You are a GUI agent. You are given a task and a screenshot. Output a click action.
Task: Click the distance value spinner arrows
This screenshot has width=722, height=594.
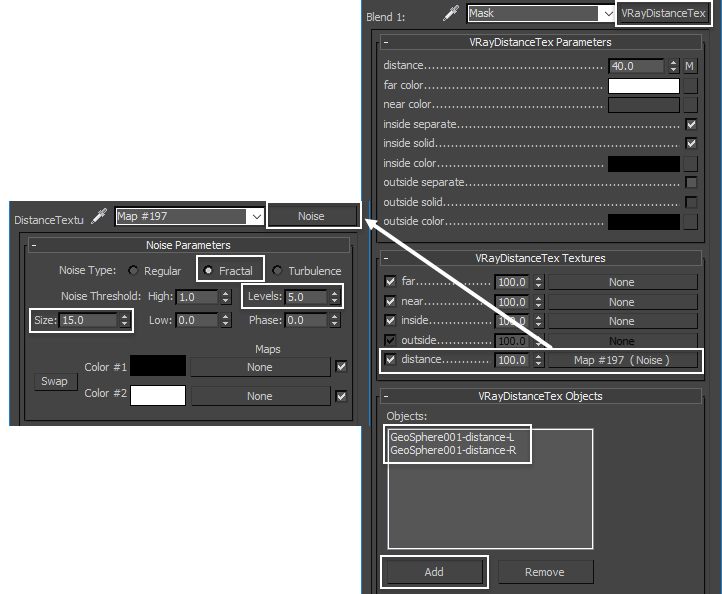(674, 66)
